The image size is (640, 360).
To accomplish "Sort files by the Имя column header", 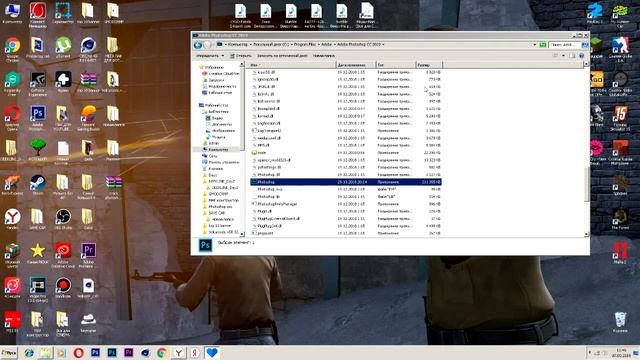I will click(x=292, y=65).
